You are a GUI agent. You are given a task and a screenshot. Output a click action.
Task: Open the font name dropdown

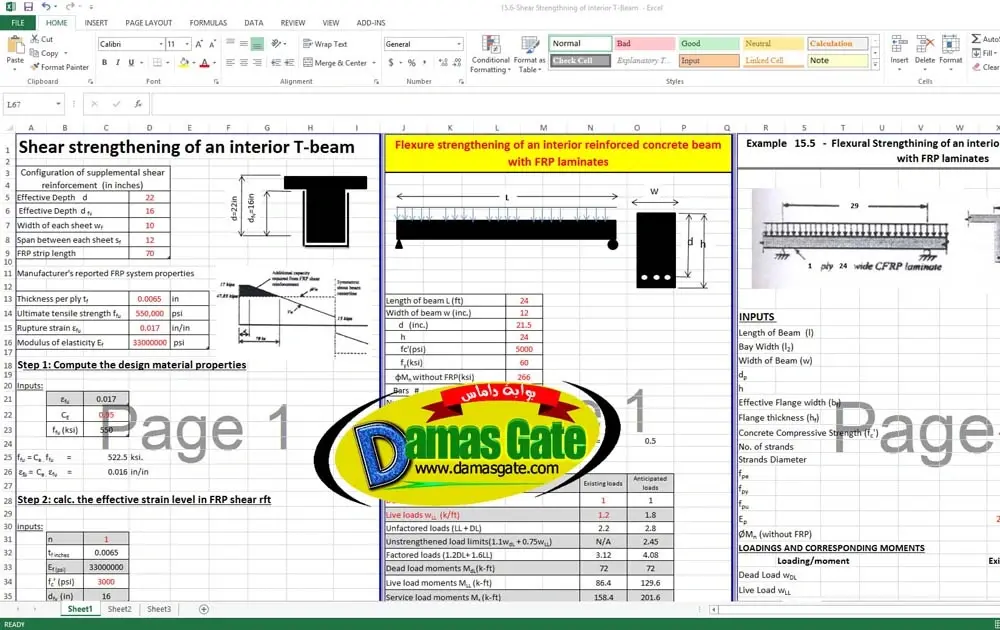(x=161, y=44)
